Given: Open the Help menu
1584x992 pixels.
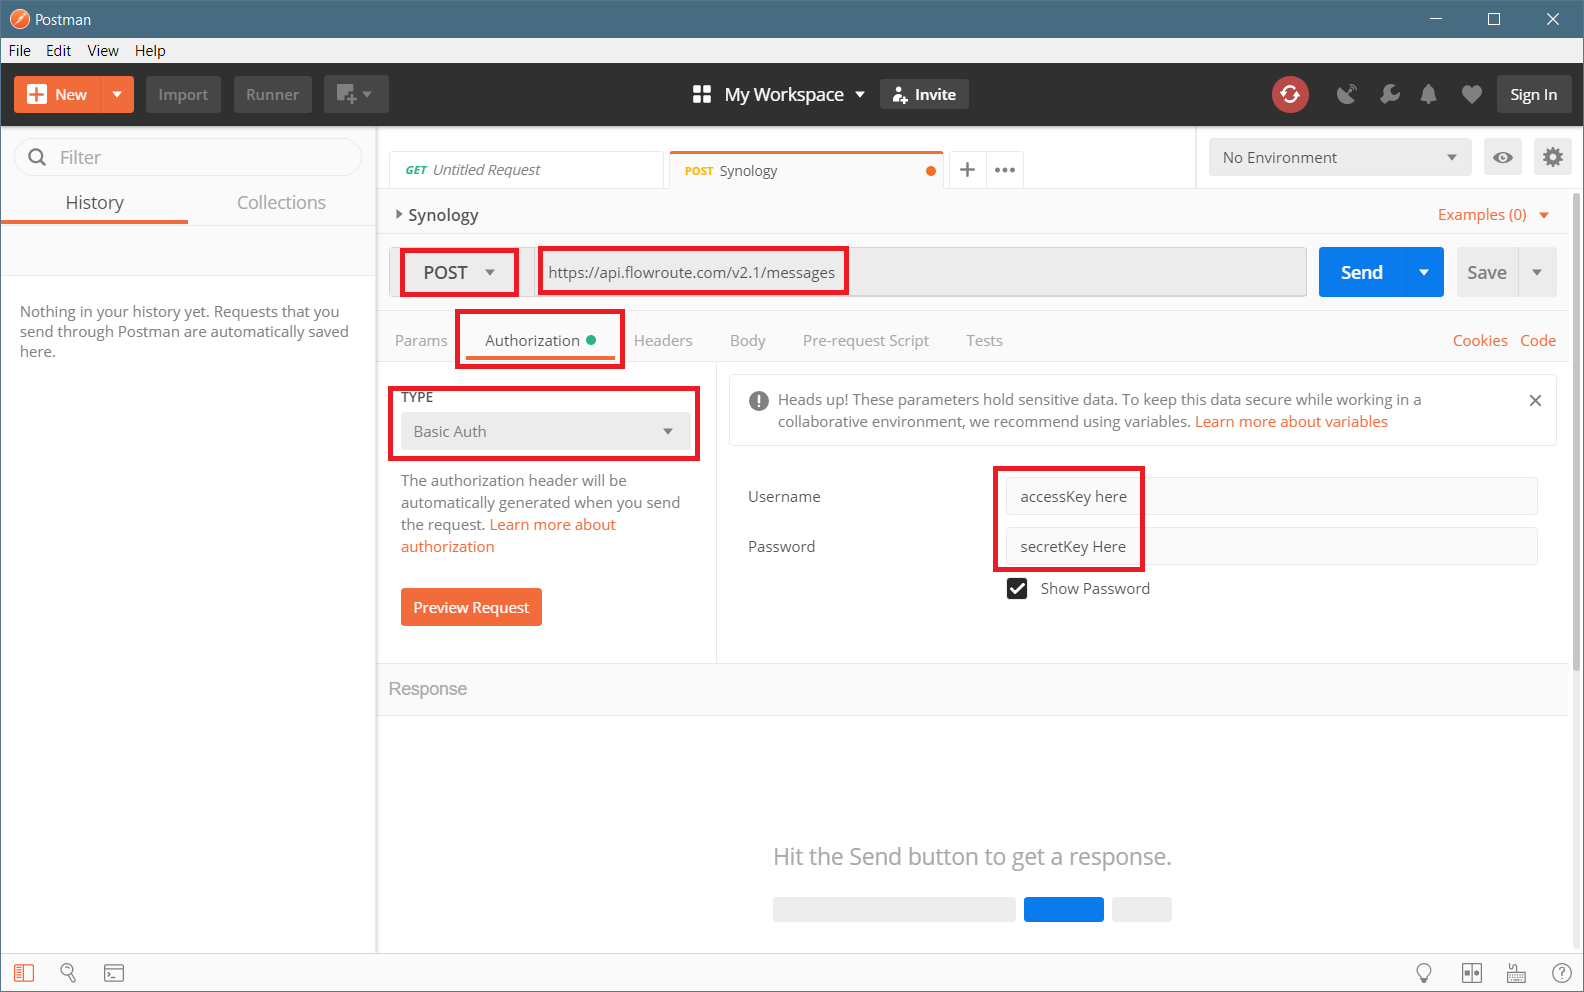Looking at the screenshot, I should [150, 51].
